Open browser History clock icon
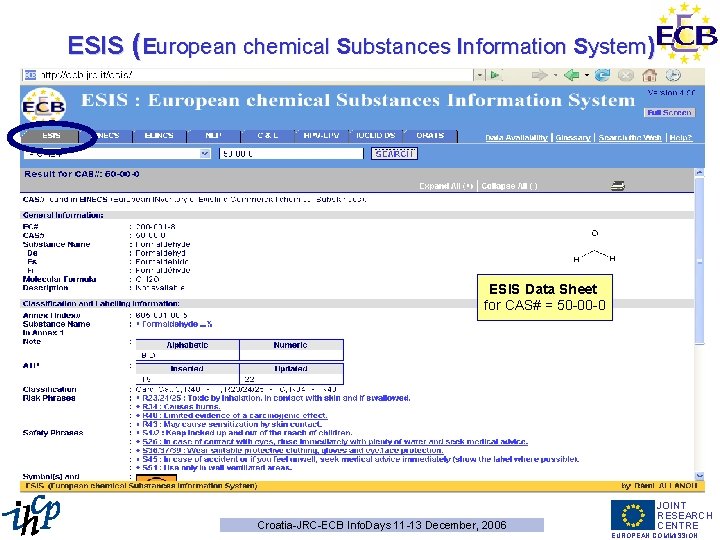720x540 pixels. coord(673,75)
